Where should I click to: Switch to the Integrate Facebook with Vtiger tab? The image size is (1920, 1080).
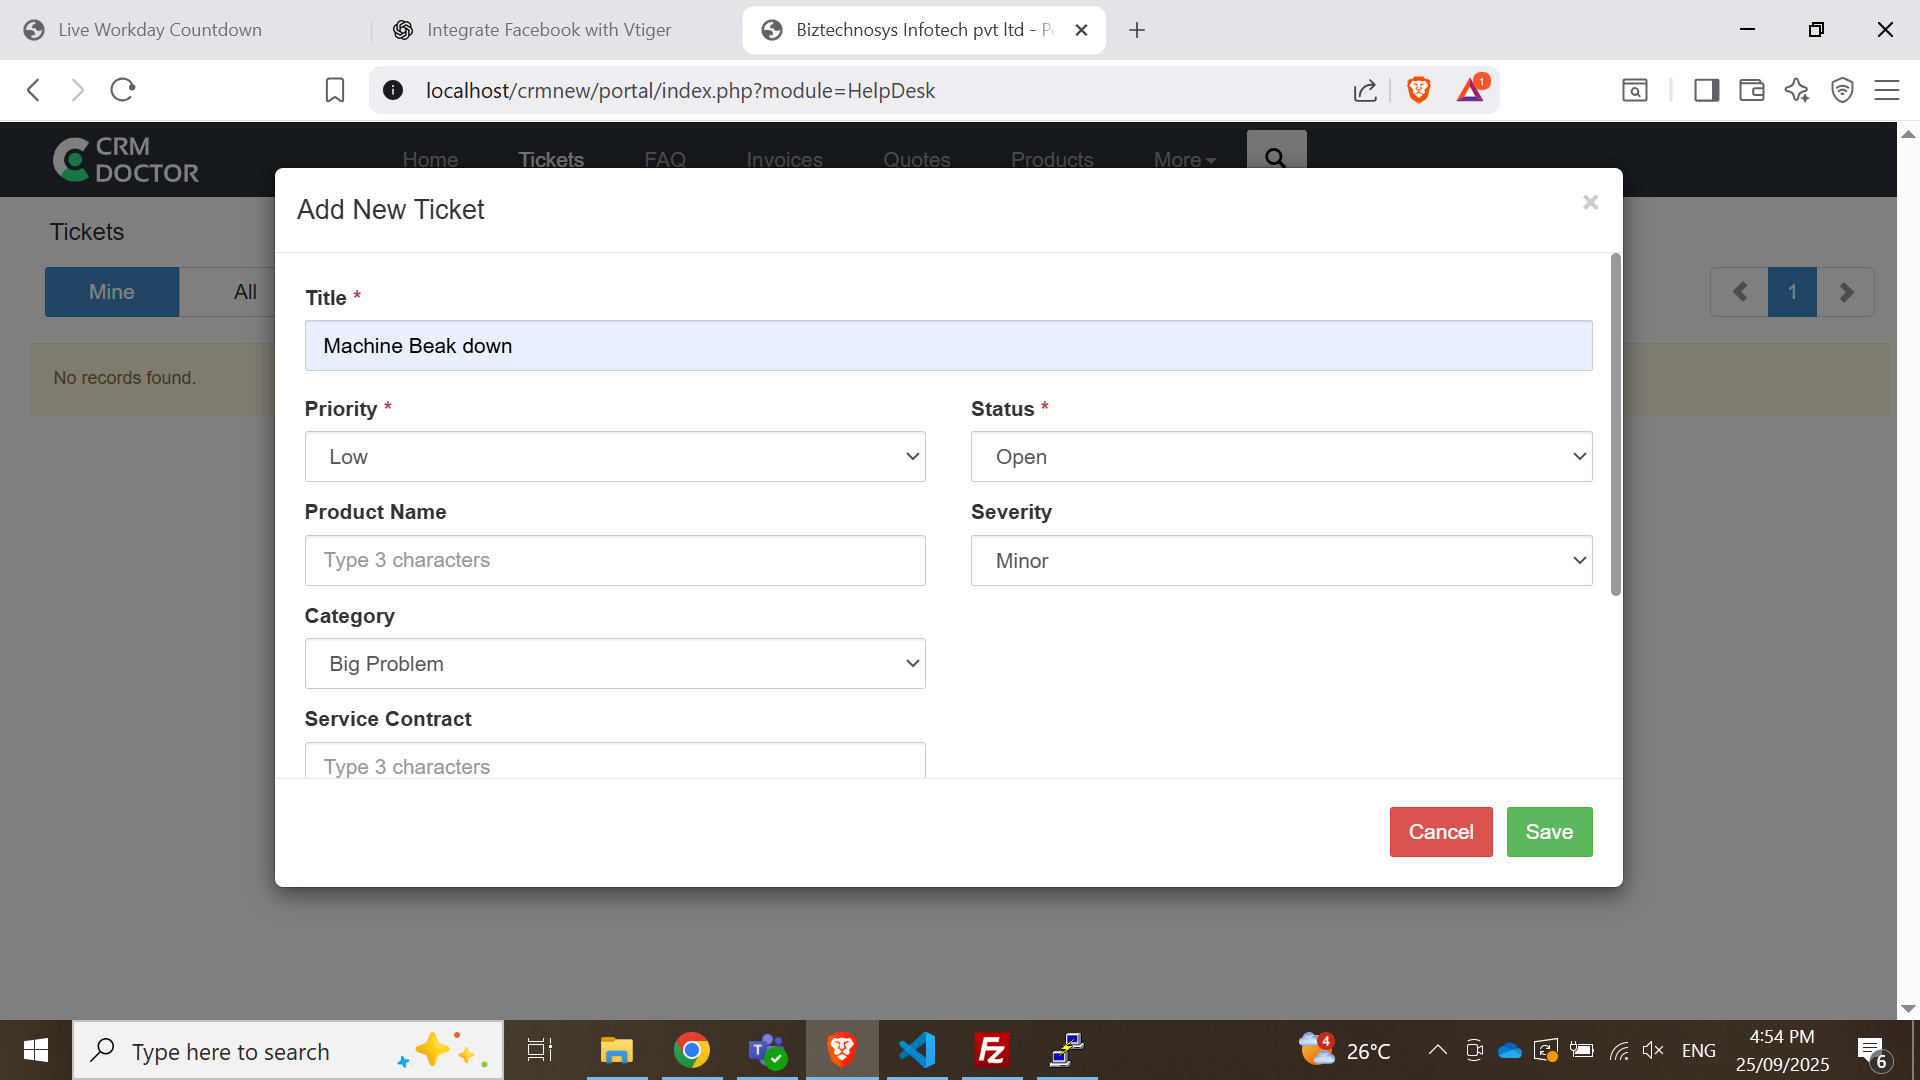point(548,29)
